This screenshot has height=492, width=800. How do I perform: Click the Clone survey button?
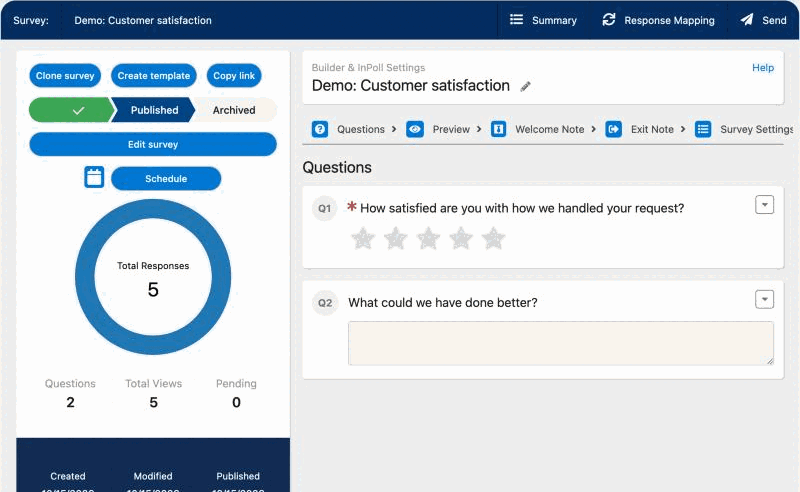tap(65, 76)
